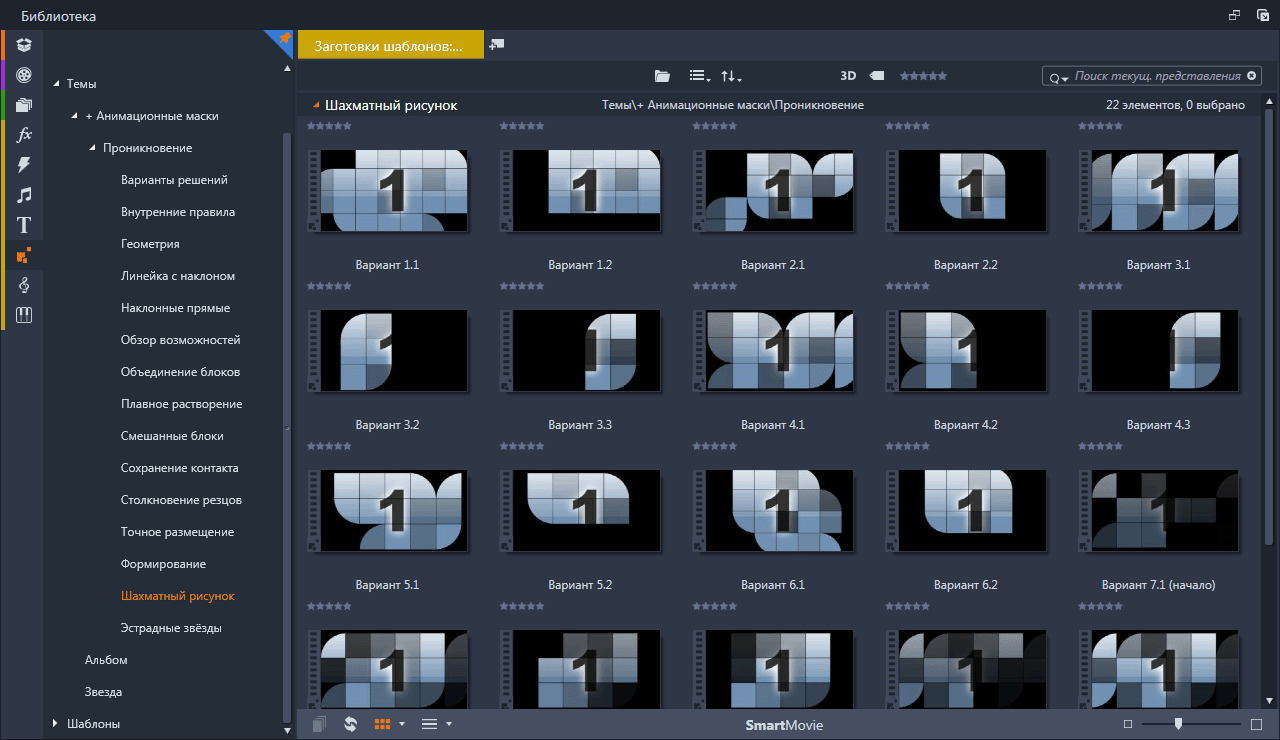Click the large thumbnail size icon

point(1257,724)
